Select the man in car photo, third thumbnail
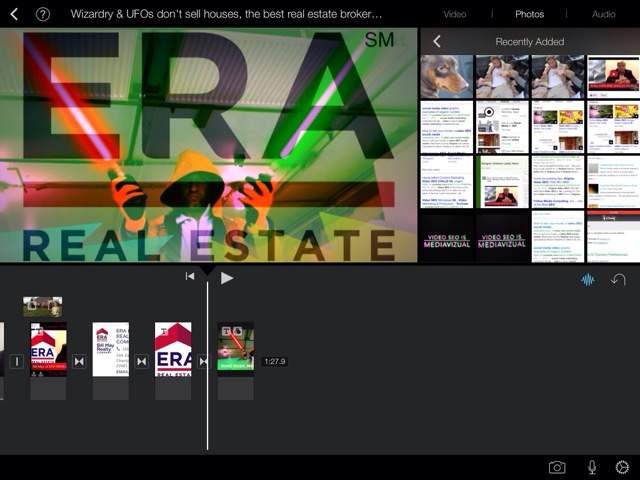 coord(558,76)
